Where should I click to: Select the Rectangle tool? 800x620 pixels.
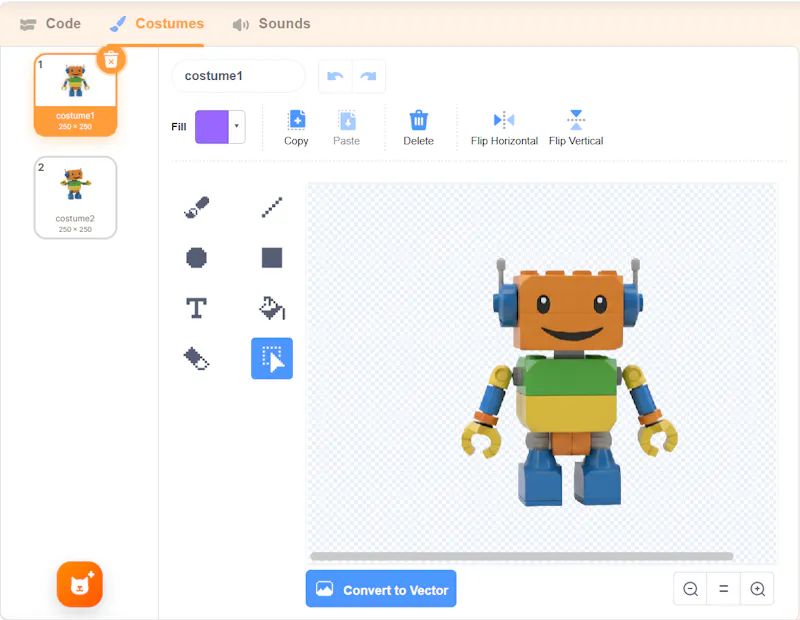click(272, 258)
